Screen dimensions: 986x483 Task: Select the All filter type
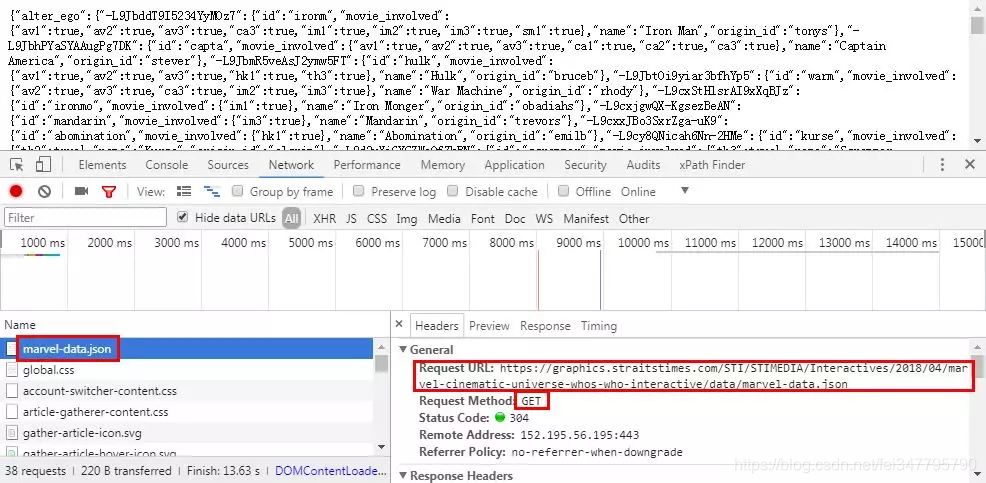coord(291,218)
